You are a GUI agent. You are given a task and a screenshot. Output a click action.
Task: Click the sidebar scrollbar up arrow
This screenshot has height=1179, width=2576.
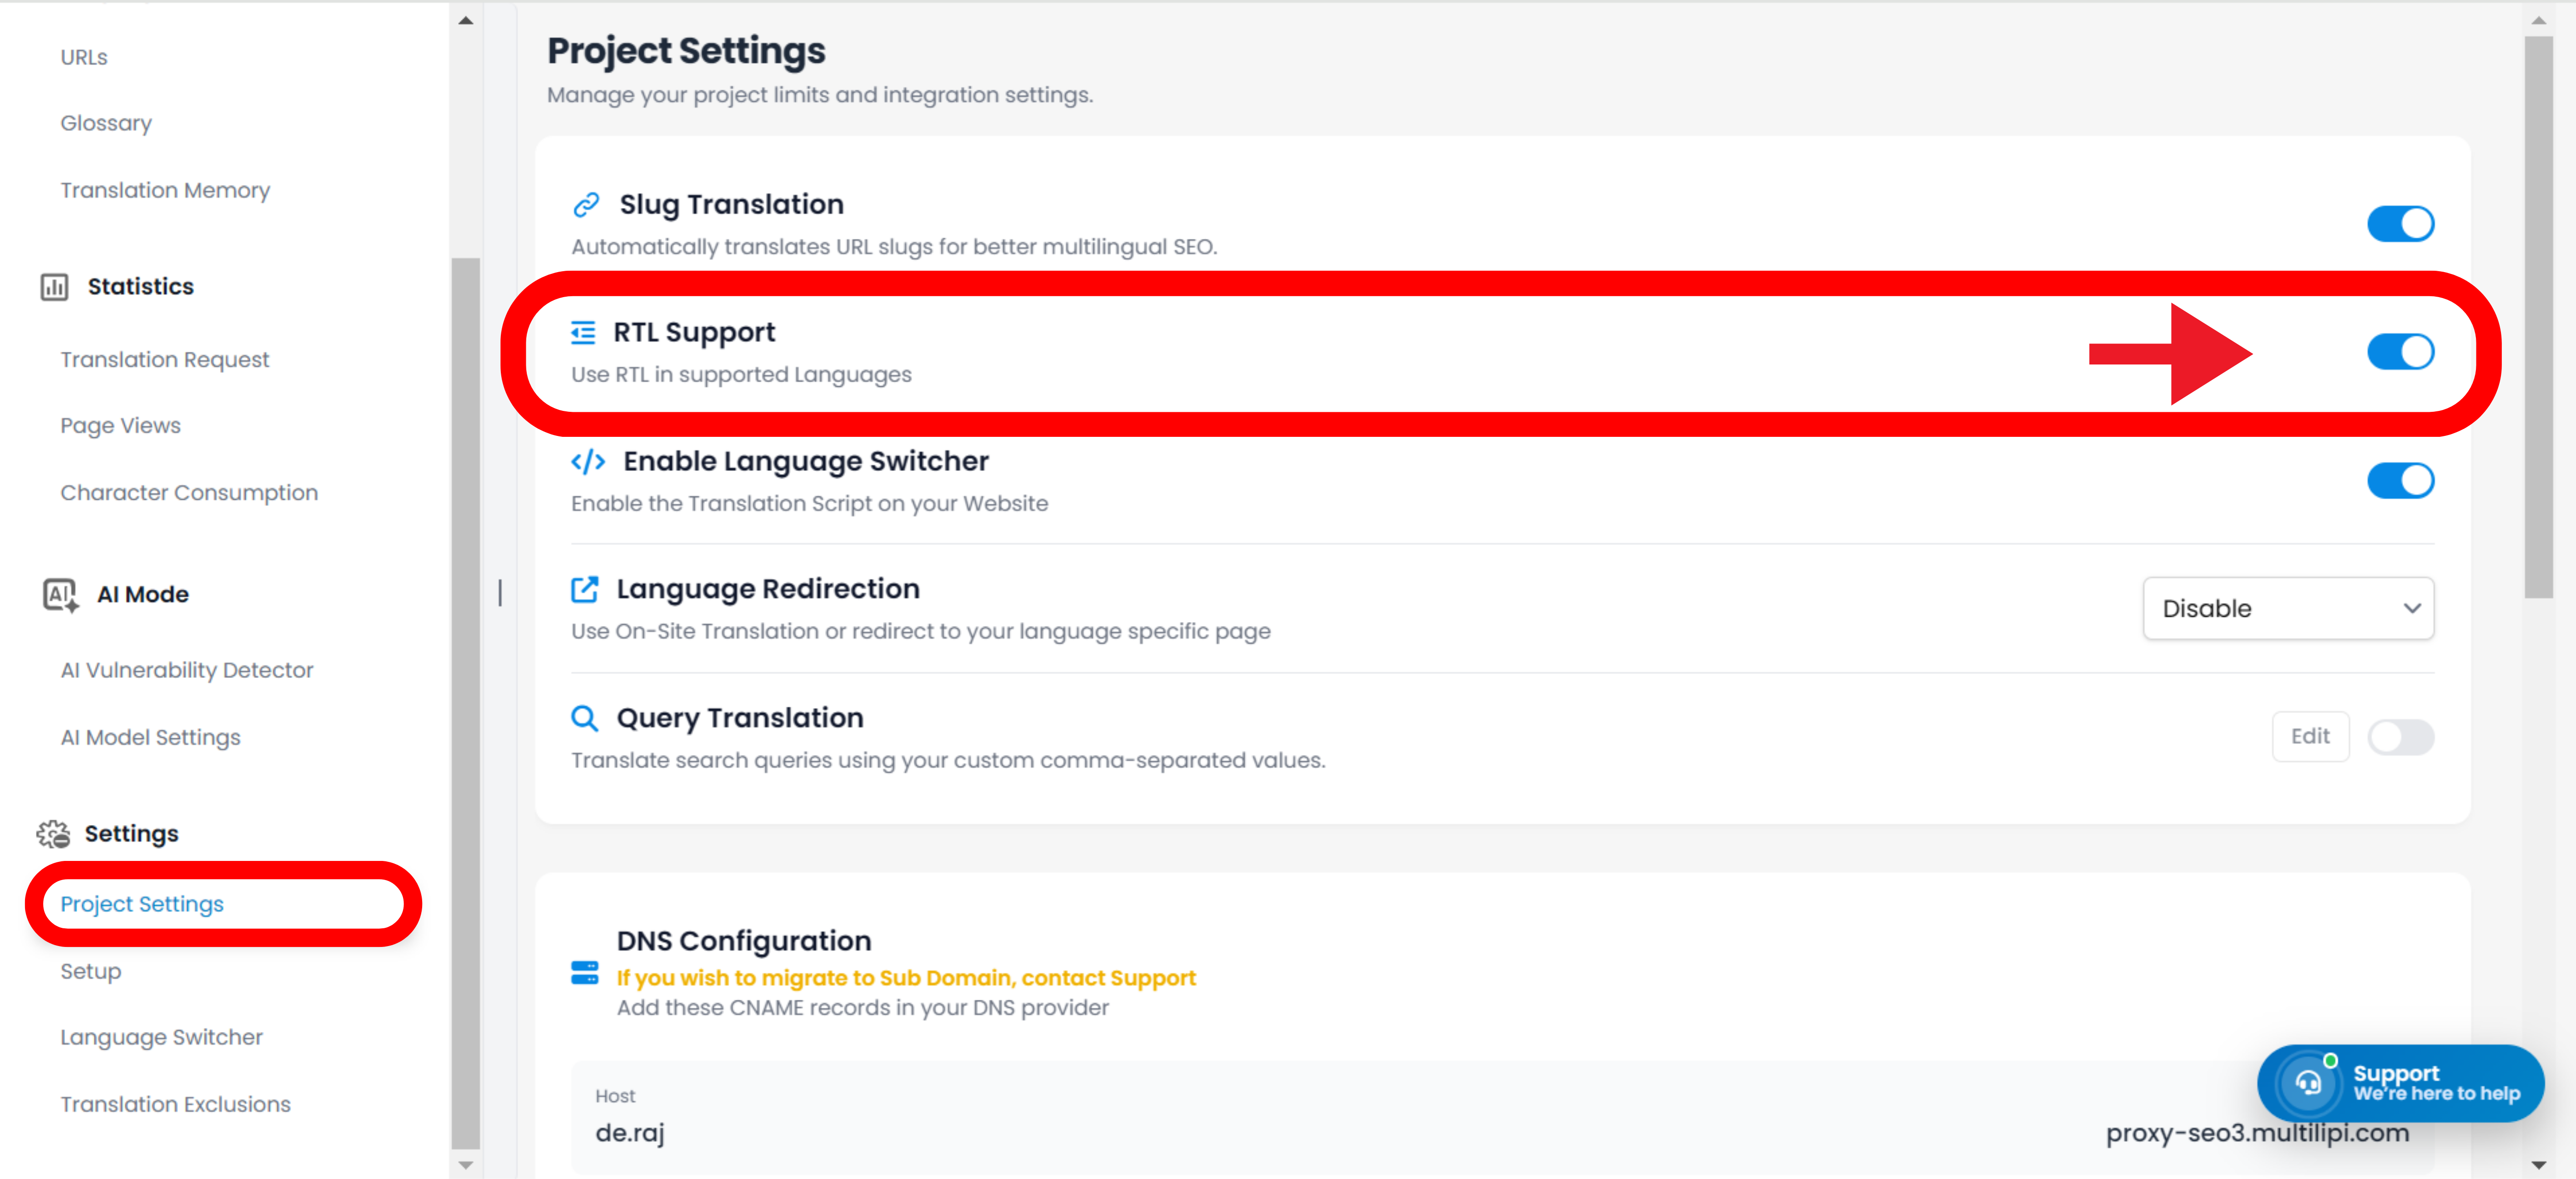(466, 20)
